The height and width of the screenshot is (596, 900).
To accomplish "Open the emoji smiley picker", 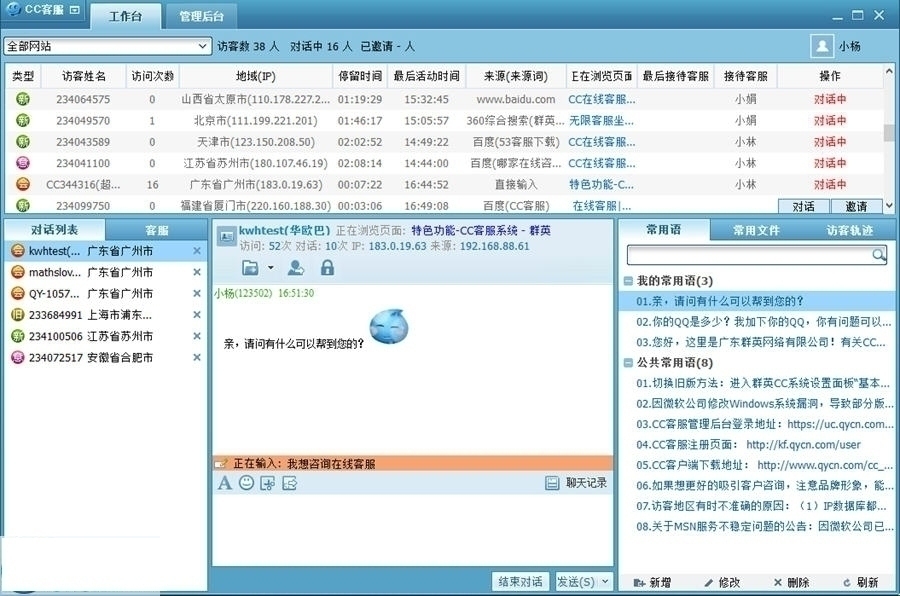I will (246, 483).
